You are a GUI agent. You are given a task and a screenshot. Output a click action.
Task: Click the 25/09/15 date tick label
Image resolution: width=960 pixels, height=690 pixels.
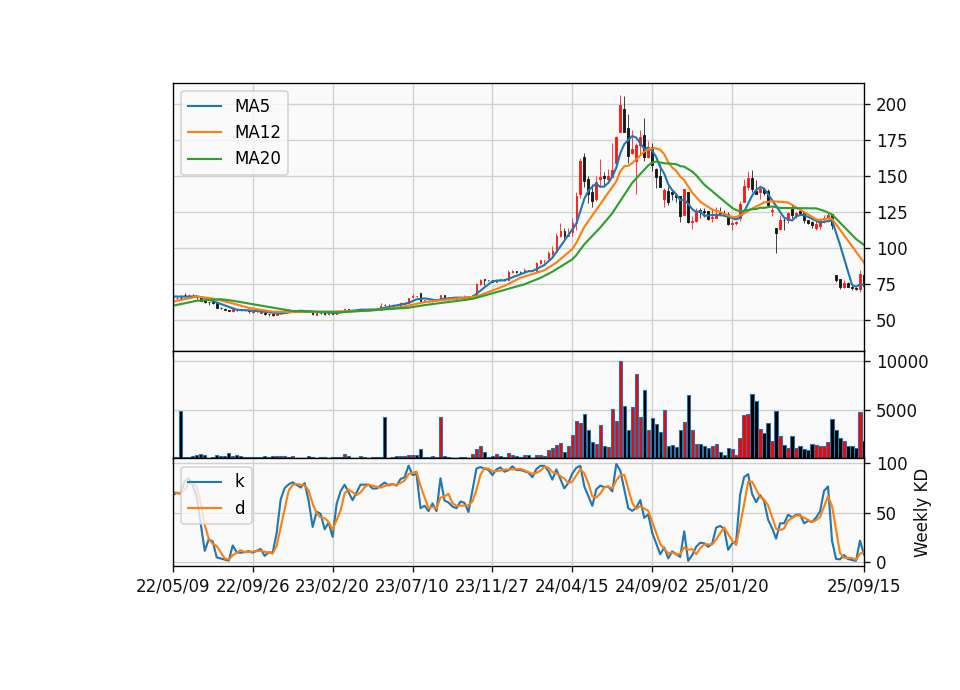click(x=863, y=586)
